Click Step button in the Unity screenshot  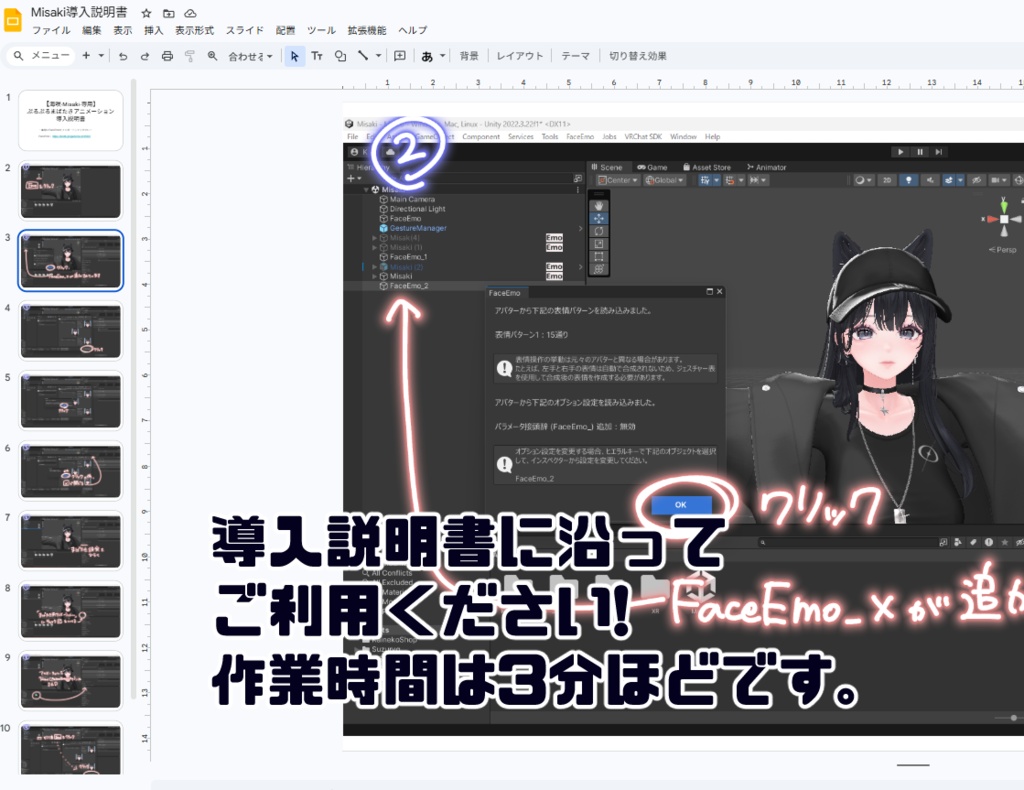click(x=938, y=151)
